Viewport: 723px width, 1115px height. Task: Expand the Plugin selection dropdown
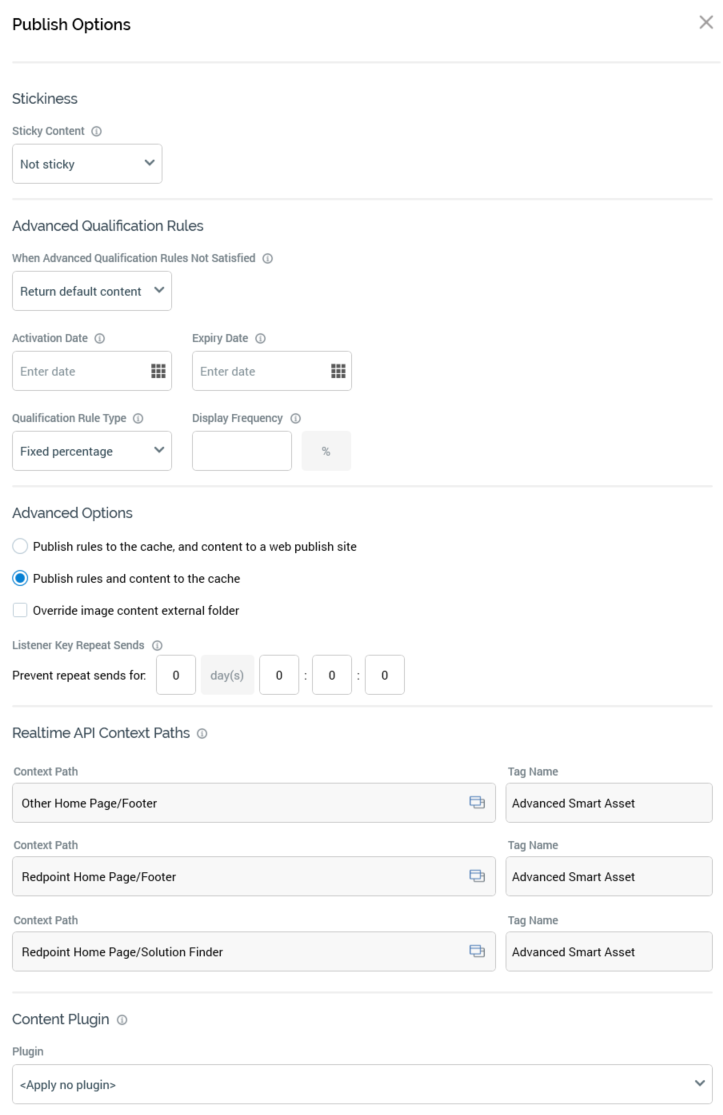coord(361,1084)
